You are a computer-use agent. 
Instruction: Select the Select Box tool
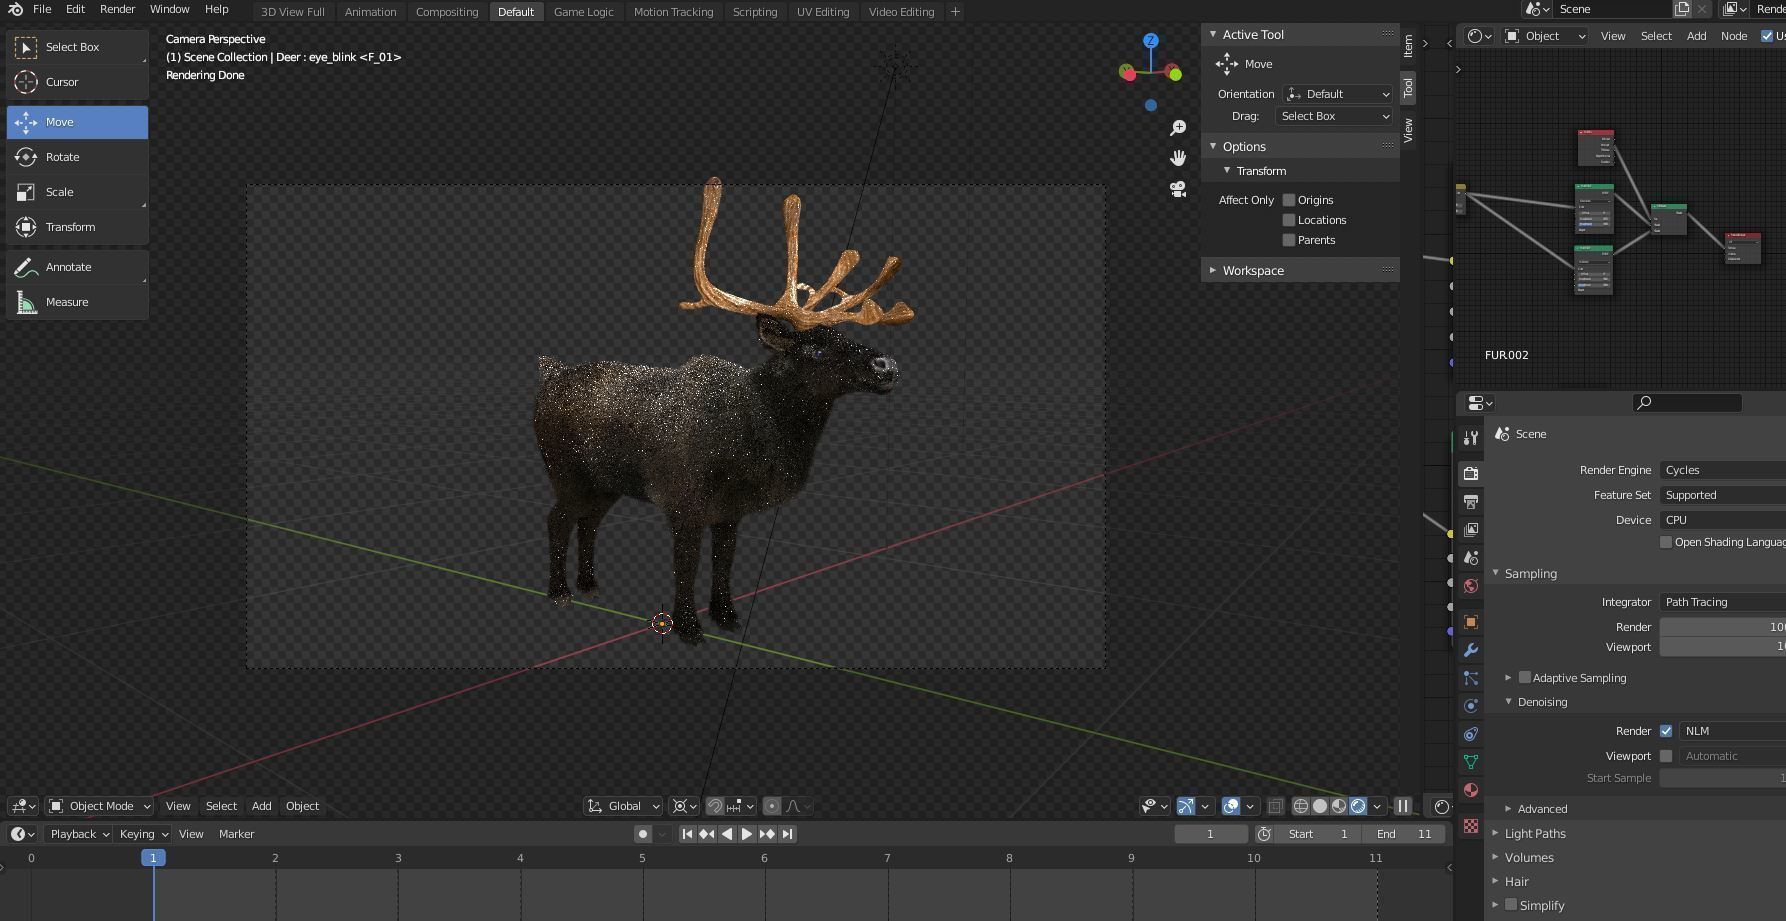(77, 47)
